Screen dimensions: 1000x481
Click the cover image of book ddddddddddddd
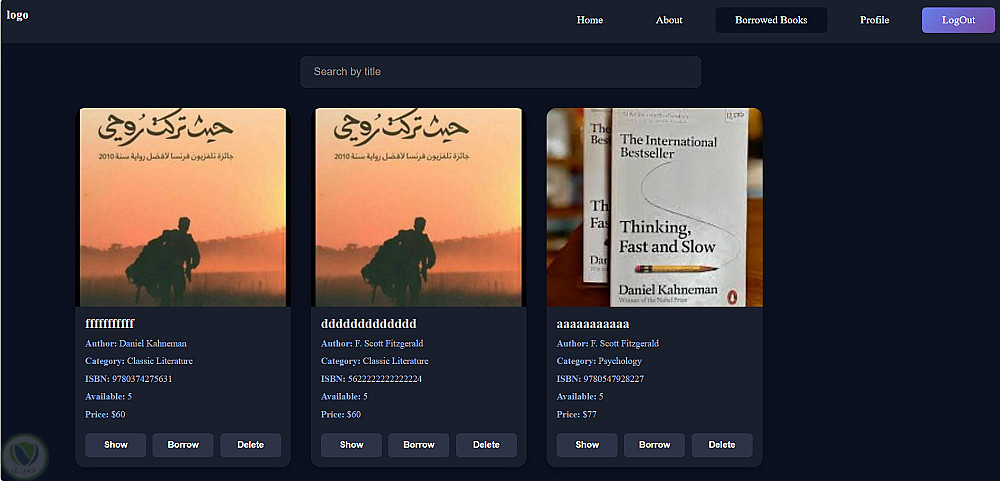(419, 207)
